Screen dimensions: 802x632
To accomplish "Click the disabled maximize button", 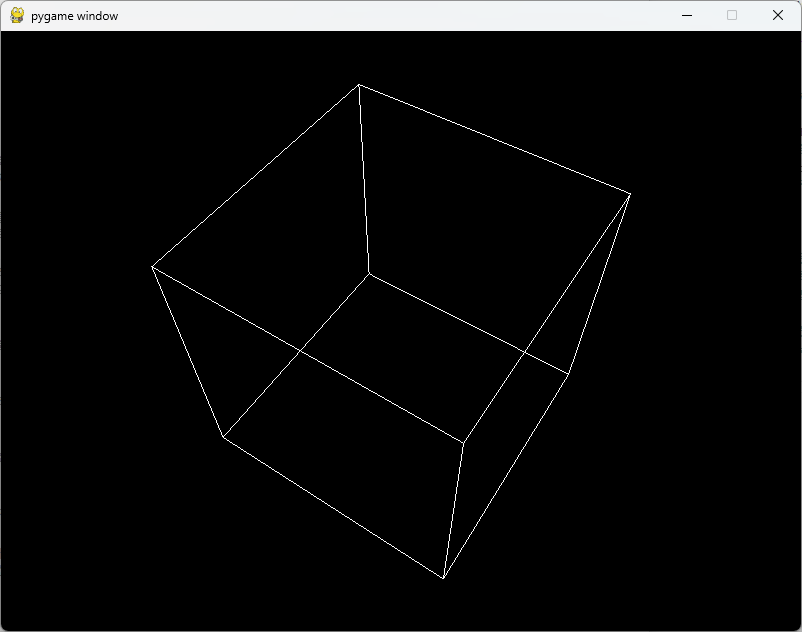I will tap(732, 15).
